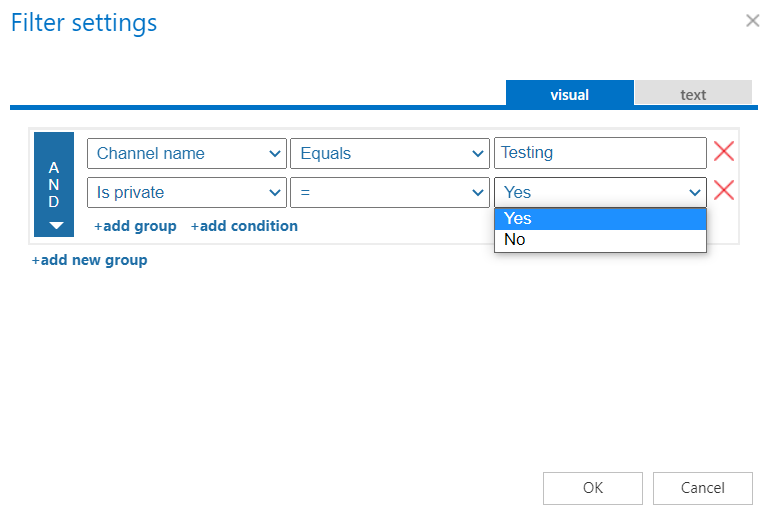Open the Channel name field dropdown
Screen dimensions: 766x516
click(x=186, y=153)
